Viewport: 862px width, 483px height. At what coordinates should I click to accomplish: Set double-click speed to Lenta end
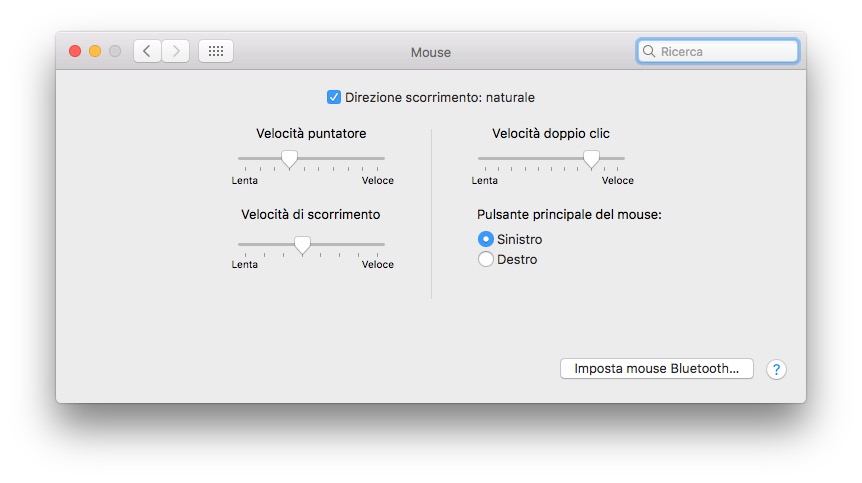[480, 158]
